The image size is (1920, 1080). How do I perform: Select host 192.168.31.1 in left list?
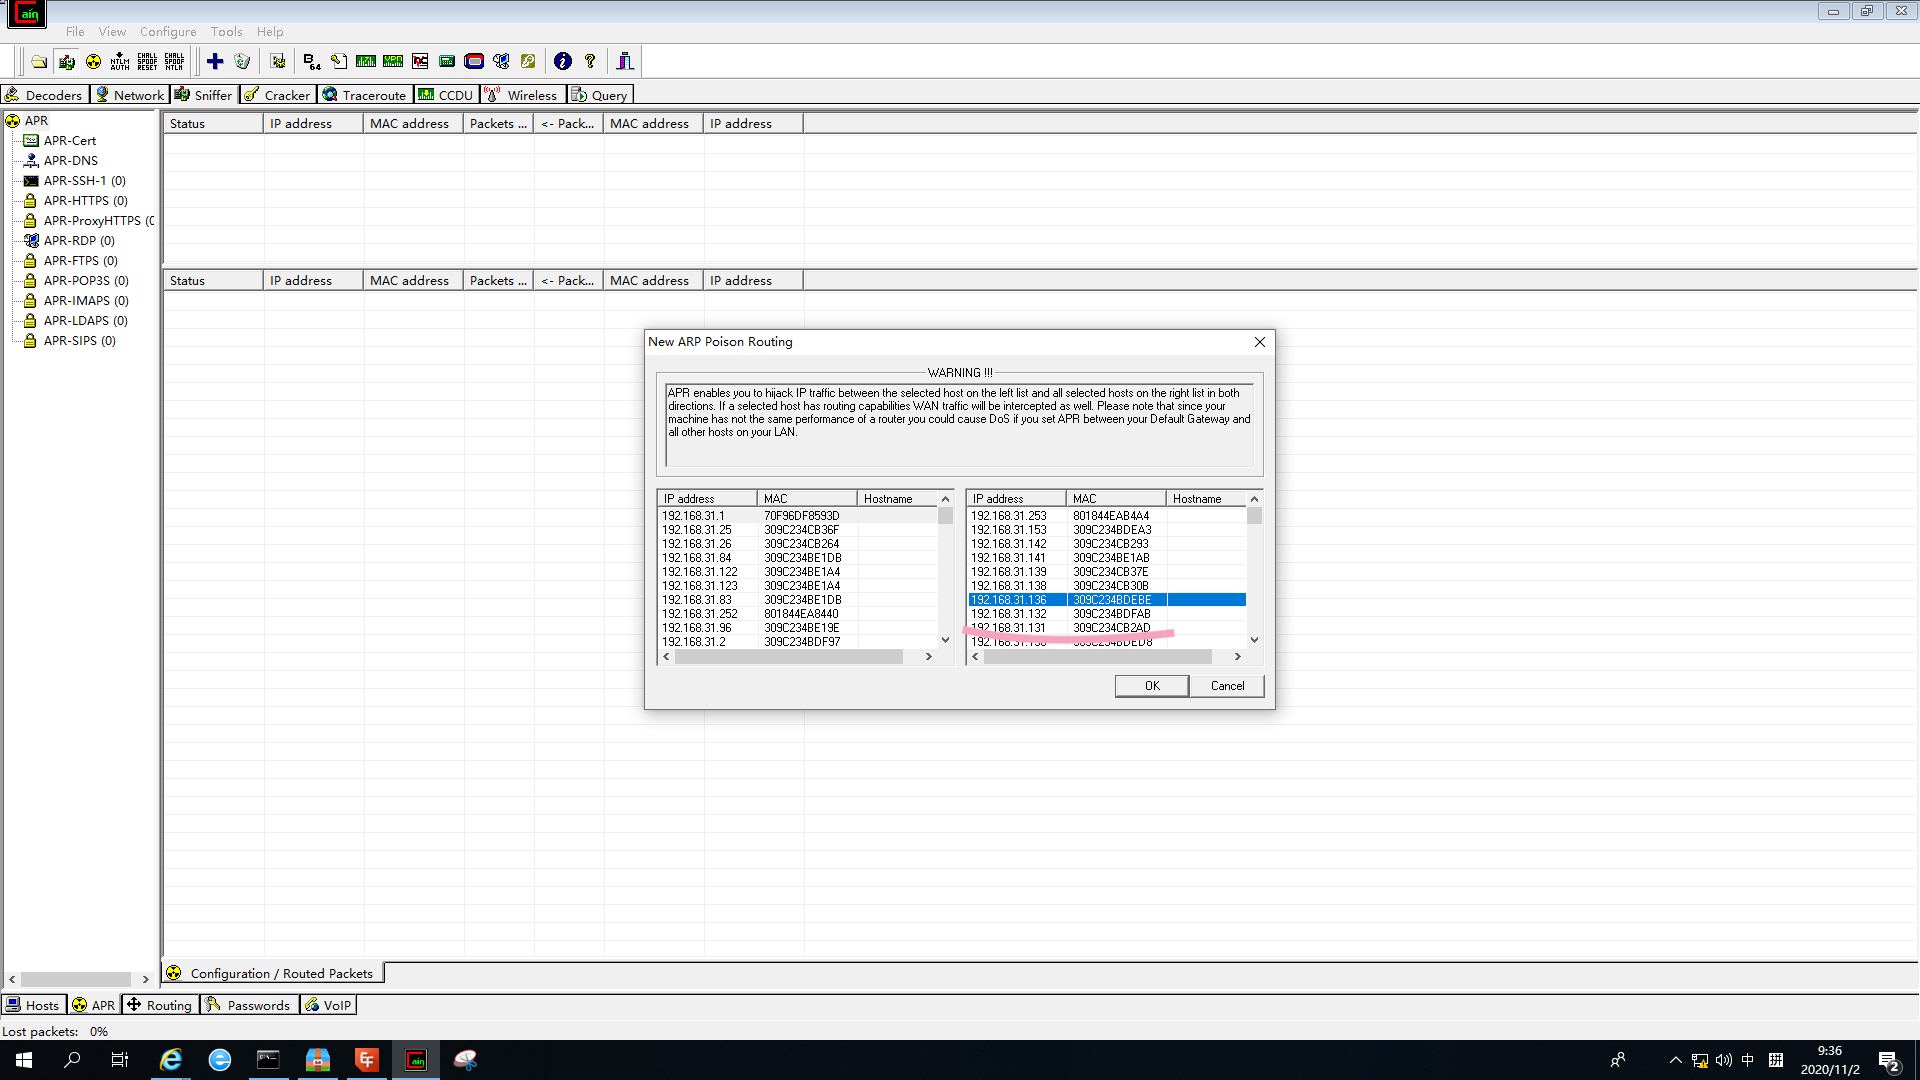click(693, 516)
